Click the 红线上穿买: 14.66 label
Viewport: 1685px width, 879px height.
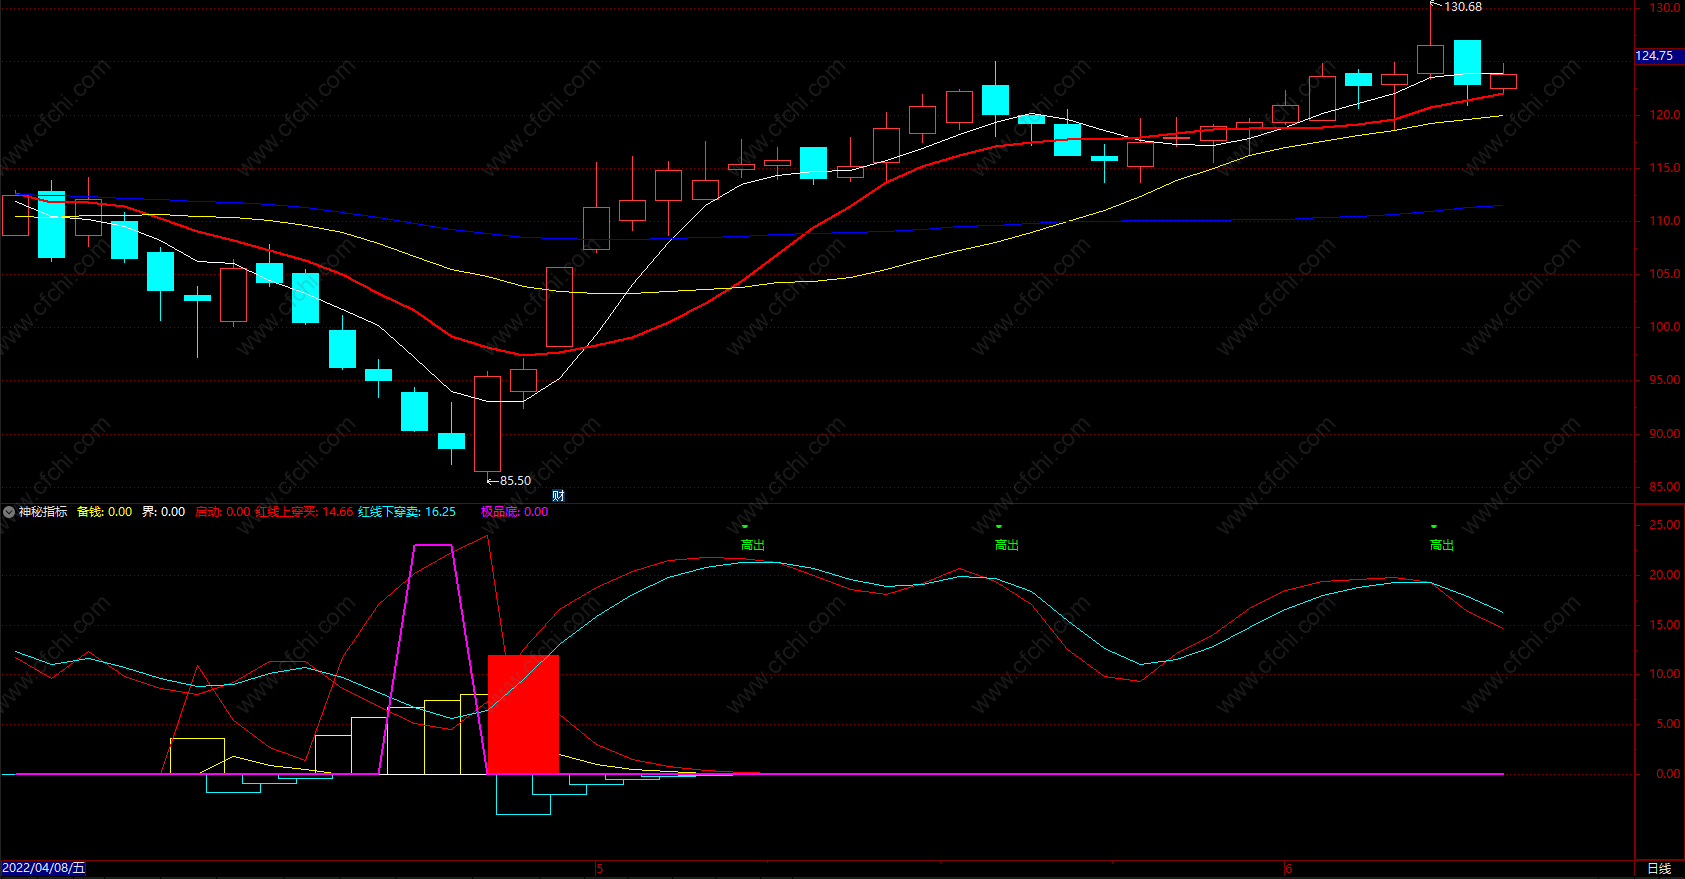304,512
